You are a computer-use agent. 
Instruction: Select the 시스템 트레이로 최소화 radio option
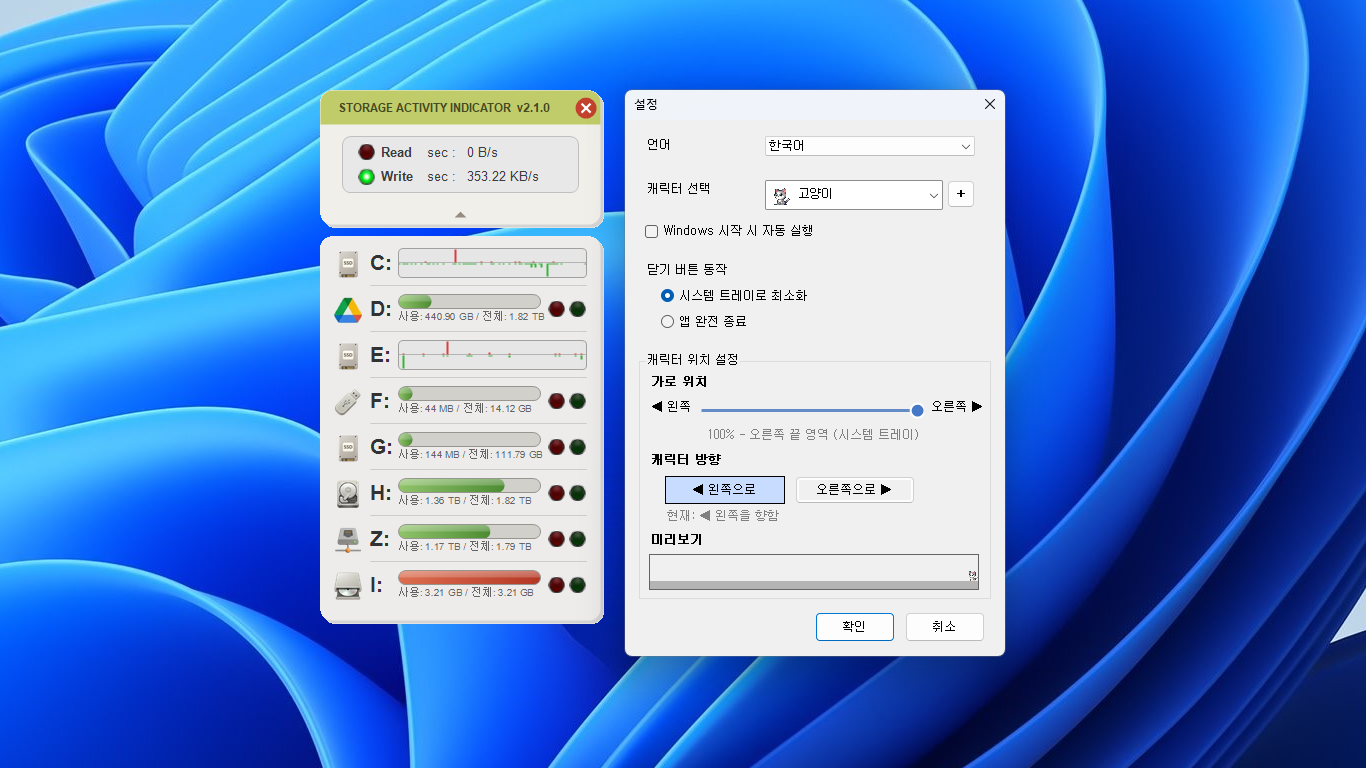coord(668,296)
